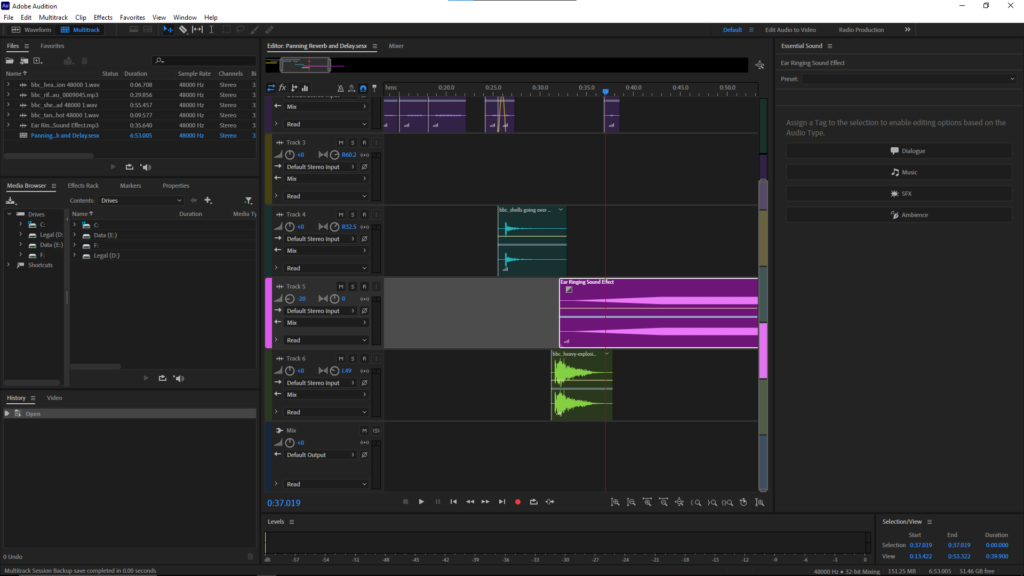The image size is (1024, 576).
Task: Click the red Record button in transport
Action: pos(518,501)
